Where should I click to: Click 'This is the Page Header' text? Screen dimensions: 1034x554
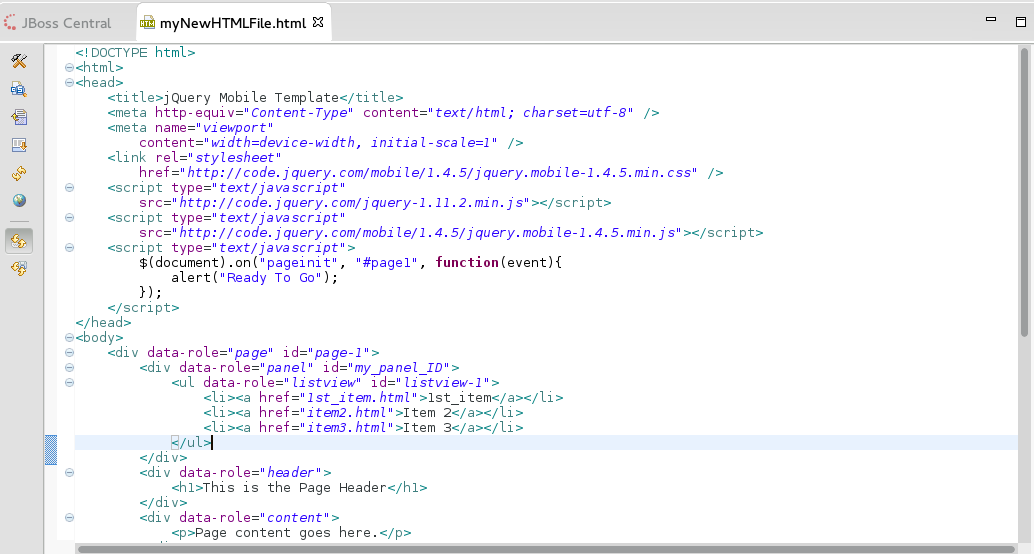295,487
